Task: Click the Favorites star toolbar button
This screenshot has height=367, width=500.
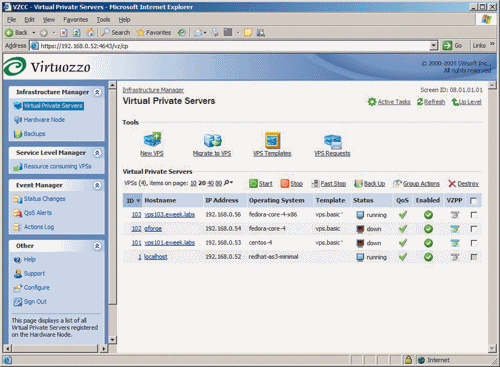Action: tap(154, 33)
